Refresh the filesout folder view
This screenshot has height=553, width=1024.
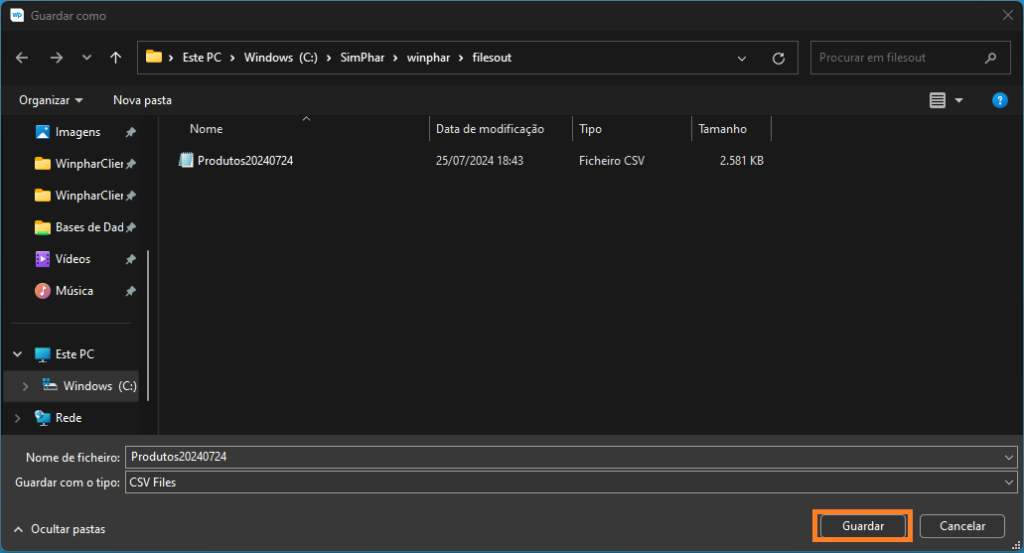[x=778, y=58]
